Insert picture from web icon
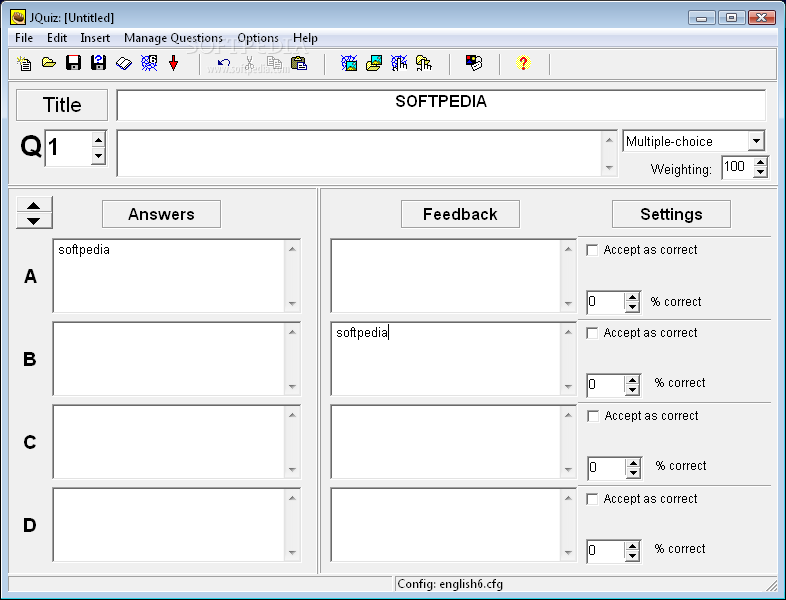786x600 pixels. [x=349, y=63]
